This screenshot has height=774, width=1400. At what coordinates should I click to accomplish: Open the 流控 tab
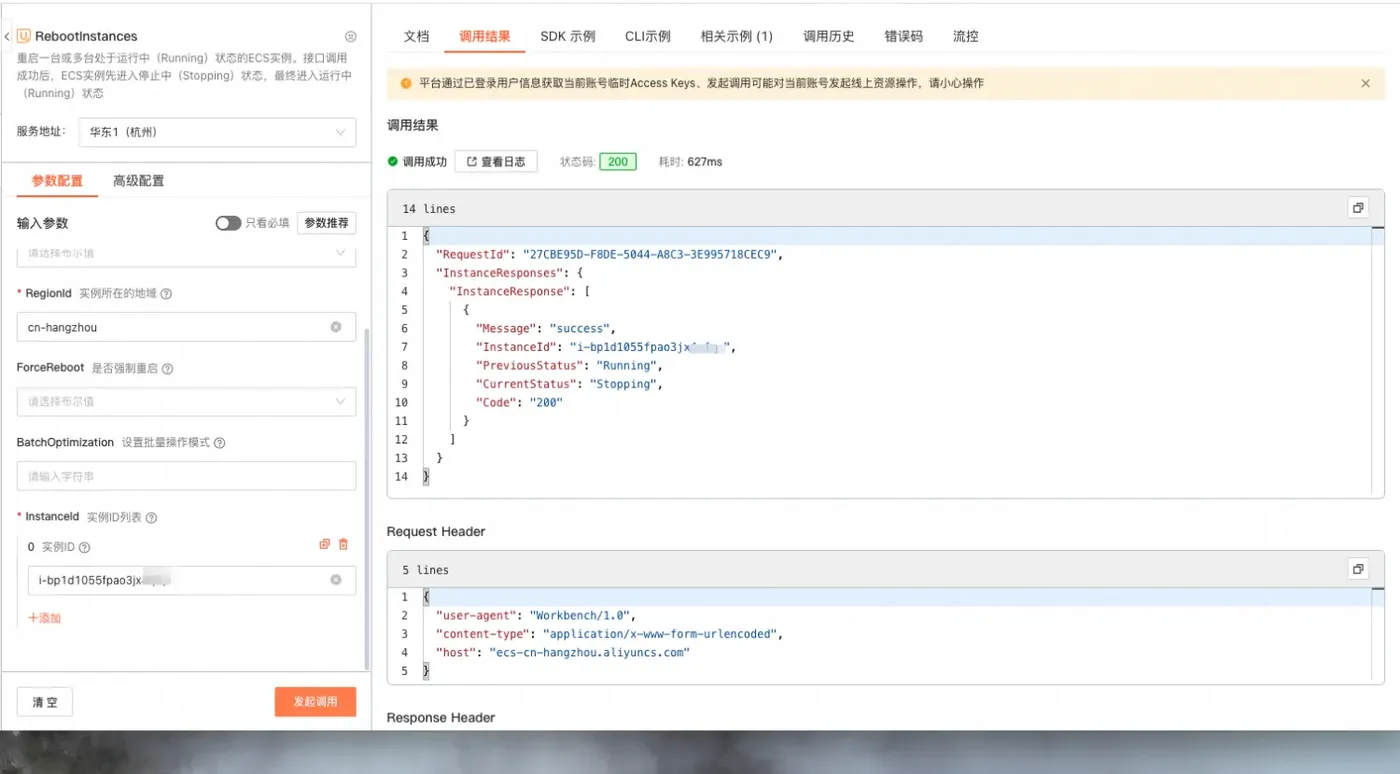[x=966, y=36]
